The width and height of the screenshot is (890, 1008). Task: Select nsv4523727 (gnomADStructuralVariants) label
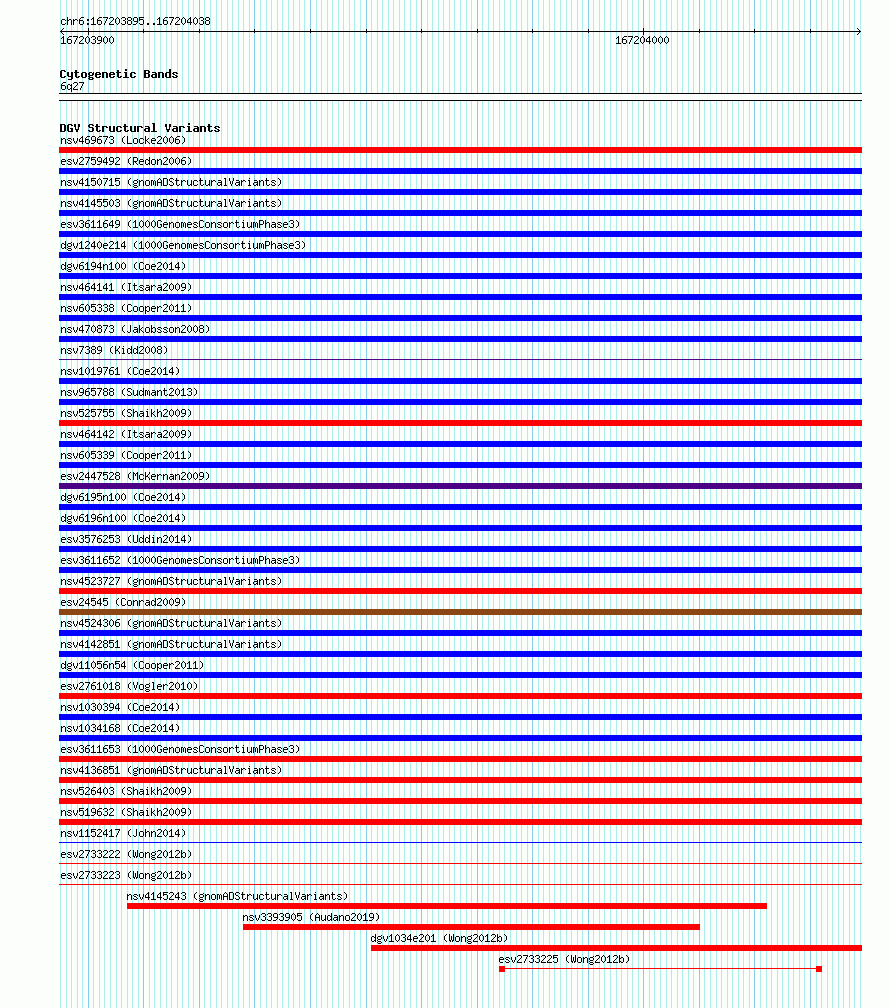171,581
